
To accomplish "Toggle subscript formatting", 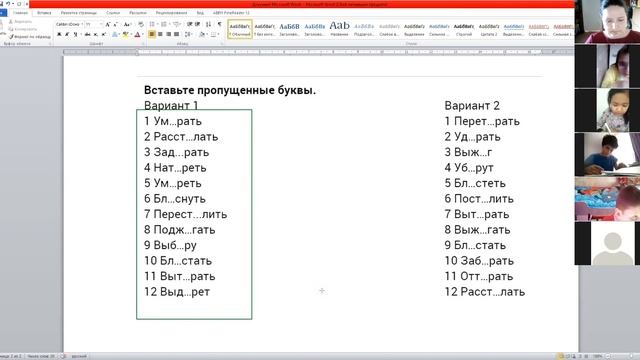I will tap(96, 34).
